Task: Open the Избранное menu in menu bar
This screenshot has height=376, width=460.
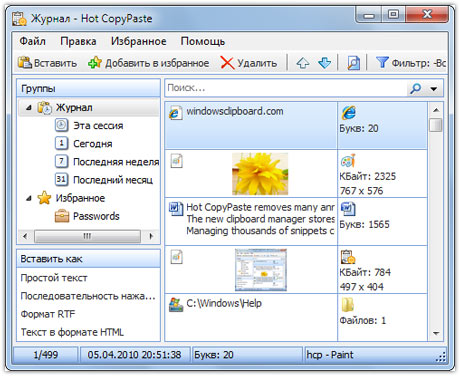Action: pos(139,41)
